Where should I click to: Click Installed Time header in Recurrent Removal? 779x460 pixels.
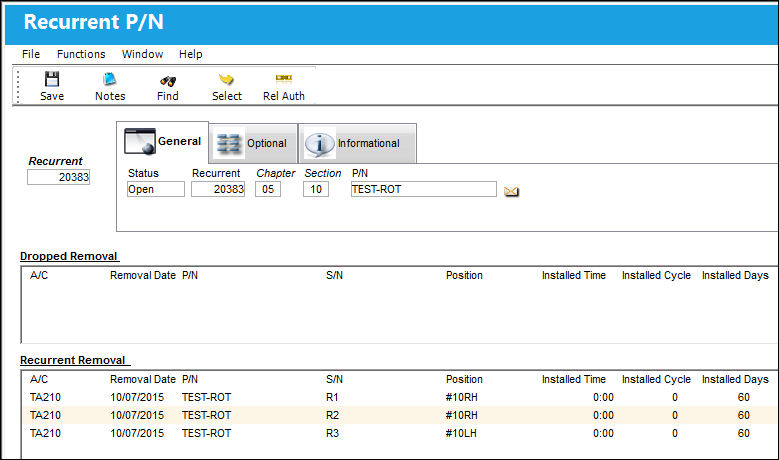(574, 380)
